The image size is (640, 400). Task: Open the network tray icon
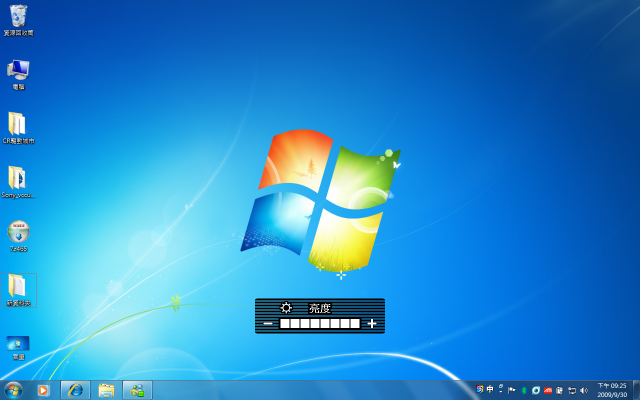pos(572,391)
